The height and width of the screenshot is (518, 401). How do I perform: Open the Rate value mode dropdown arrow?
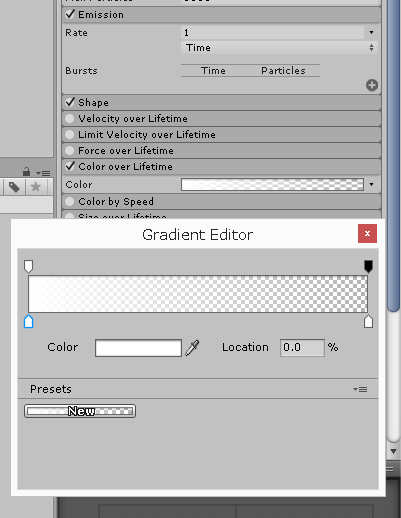[371, 33]
